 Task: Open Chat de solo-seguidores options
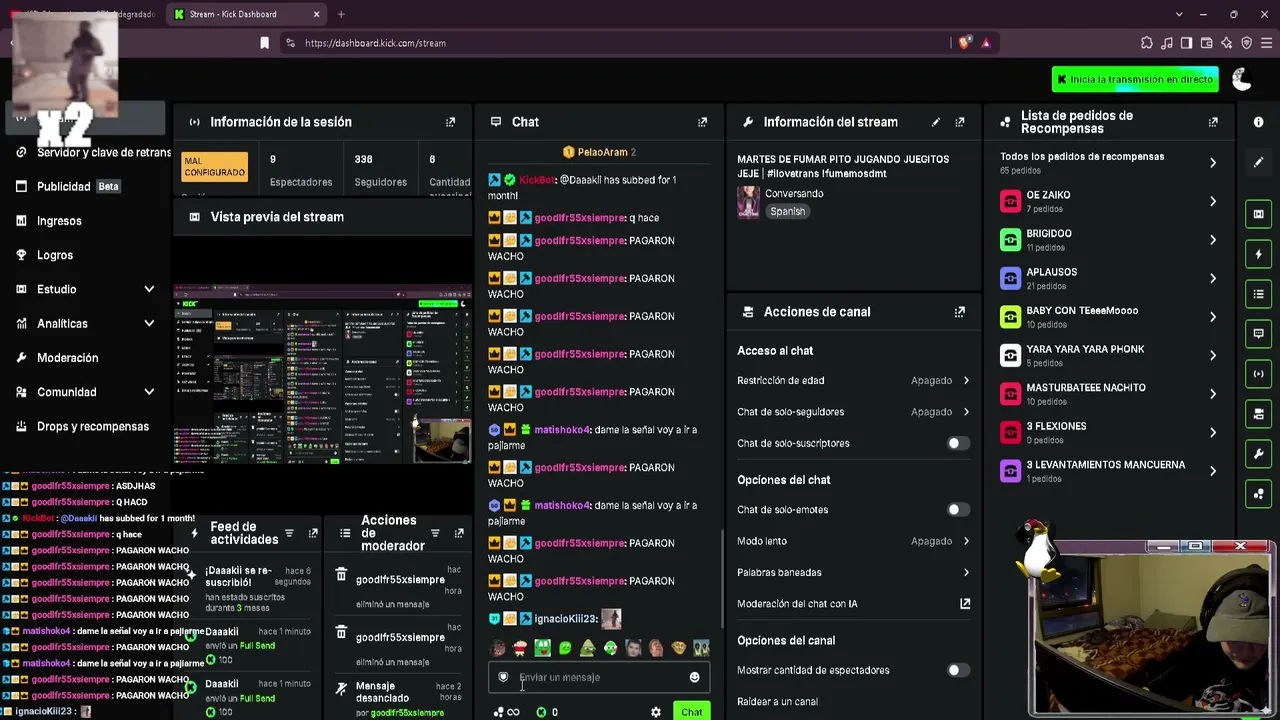[x=853, y=412]
